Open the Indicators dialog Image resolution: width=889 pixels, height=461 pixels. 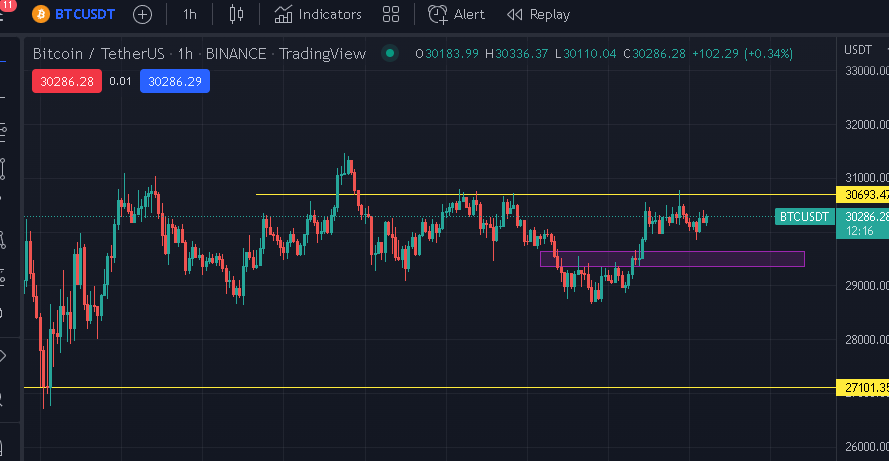(318, 14)
